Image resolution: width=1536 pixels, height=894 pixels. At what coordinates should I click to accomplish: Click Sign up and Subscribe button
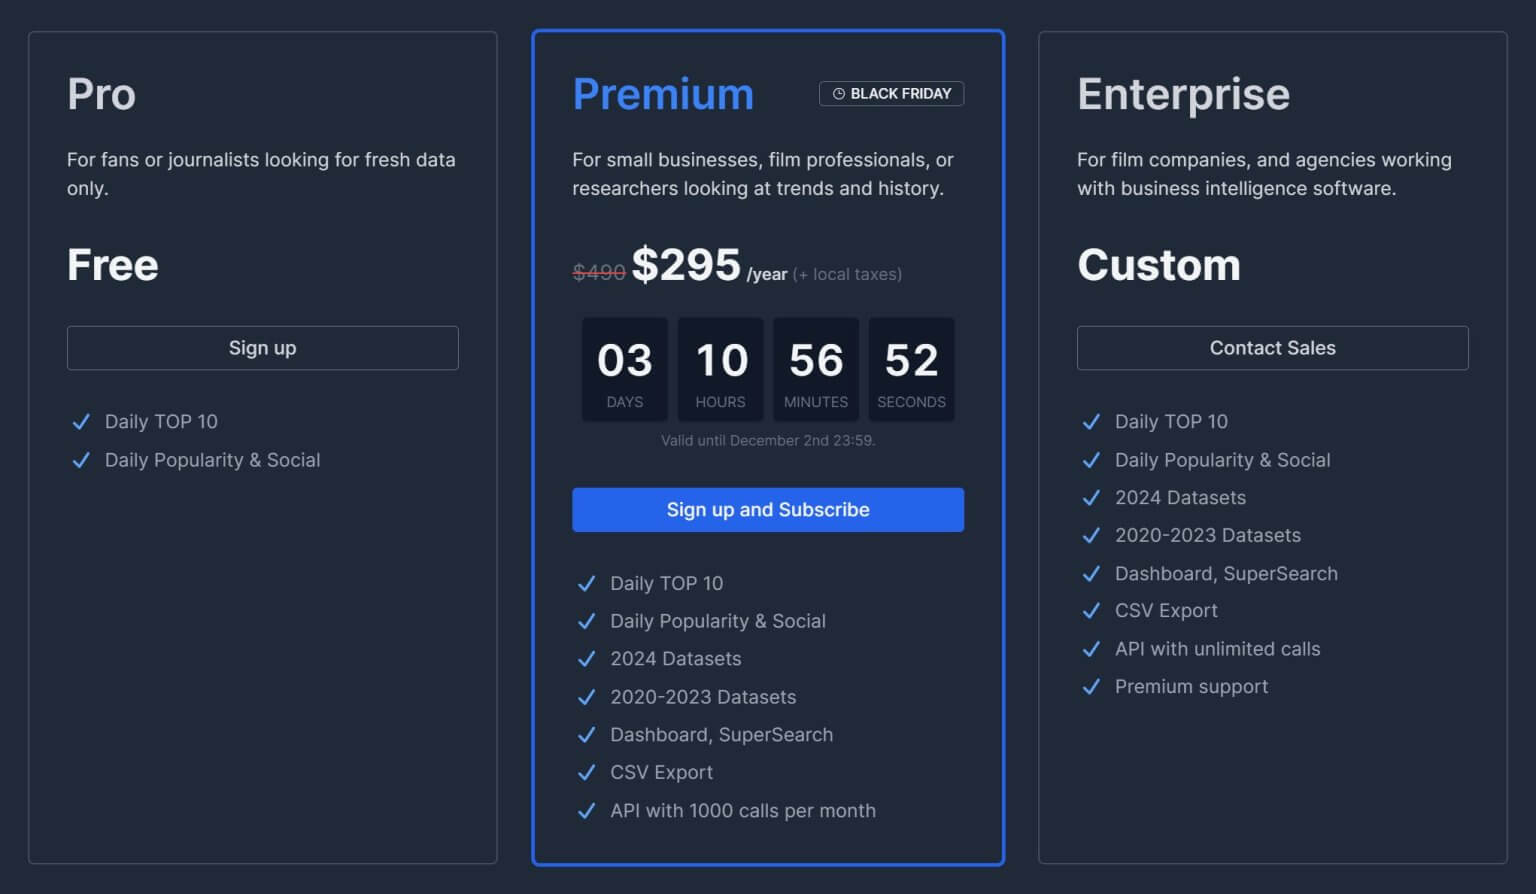(x=767, y=510)
